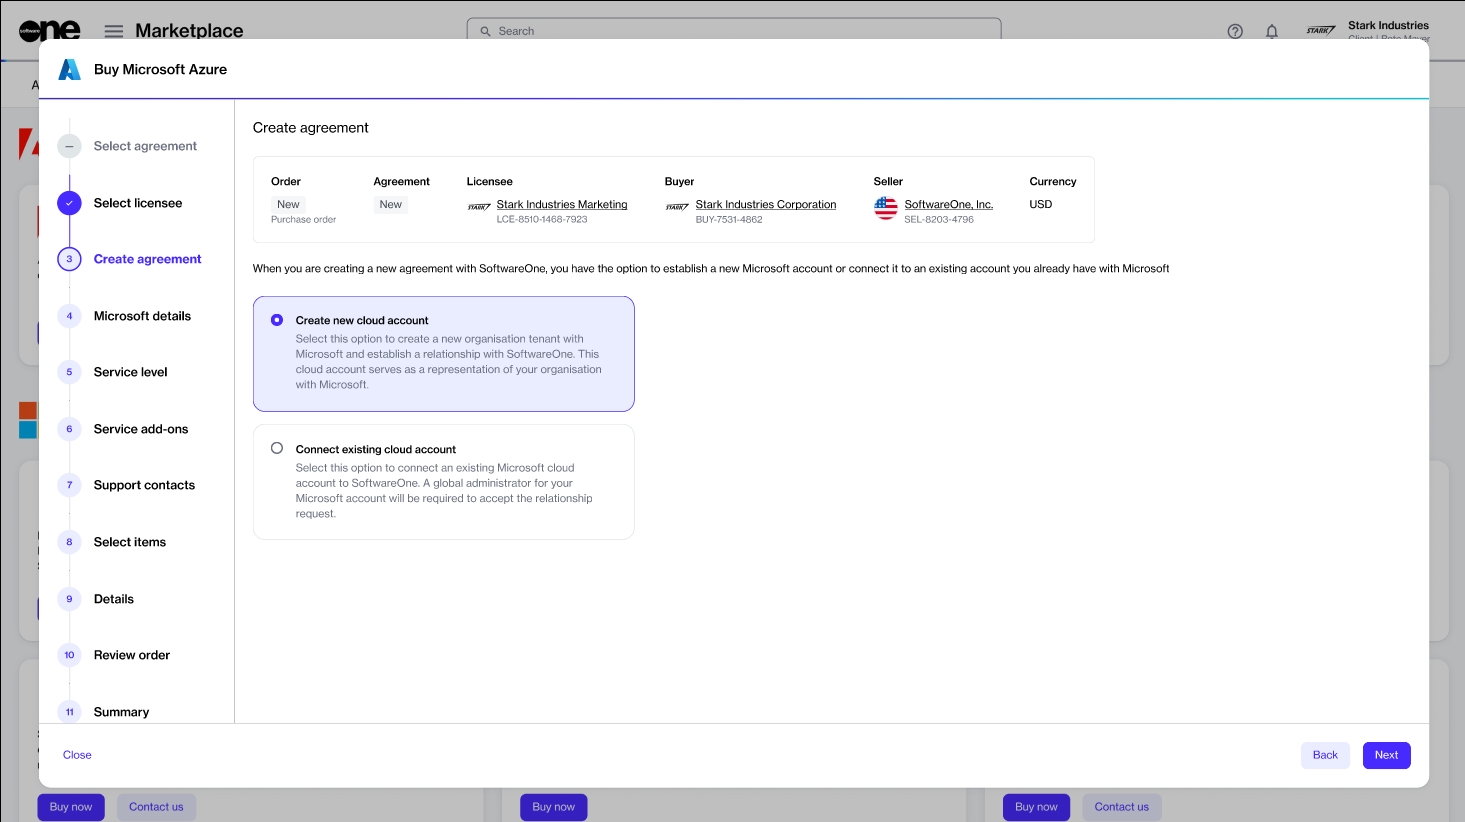
Task: Click the SoftwareOne US flag icon
Action: coord(886,207)
